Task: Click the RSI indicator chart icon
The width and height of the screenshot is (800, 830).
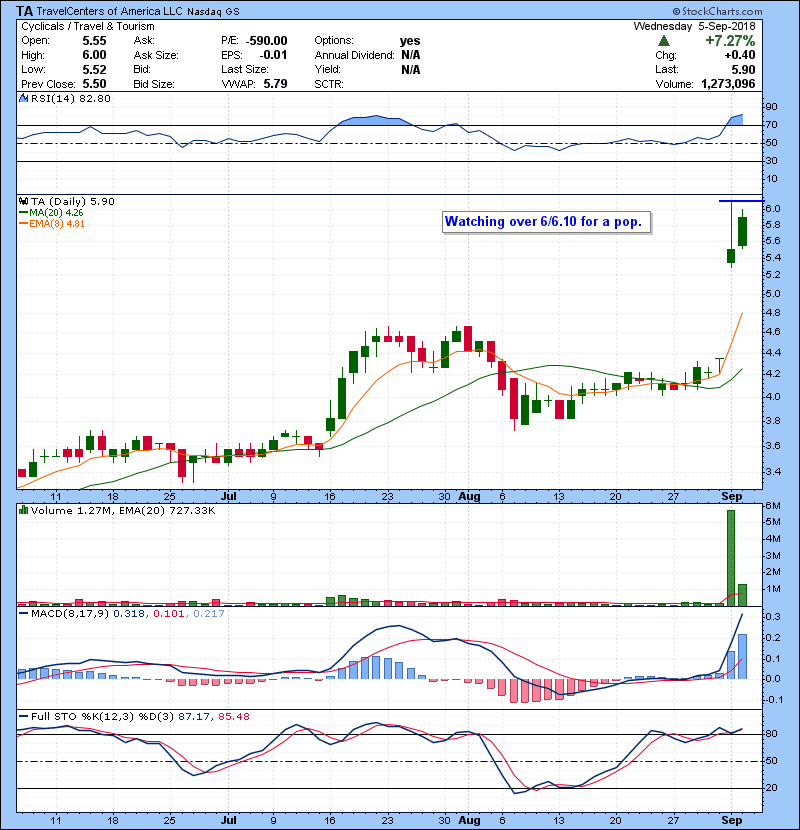Action: pyautogui.click(x=23, y=98)
